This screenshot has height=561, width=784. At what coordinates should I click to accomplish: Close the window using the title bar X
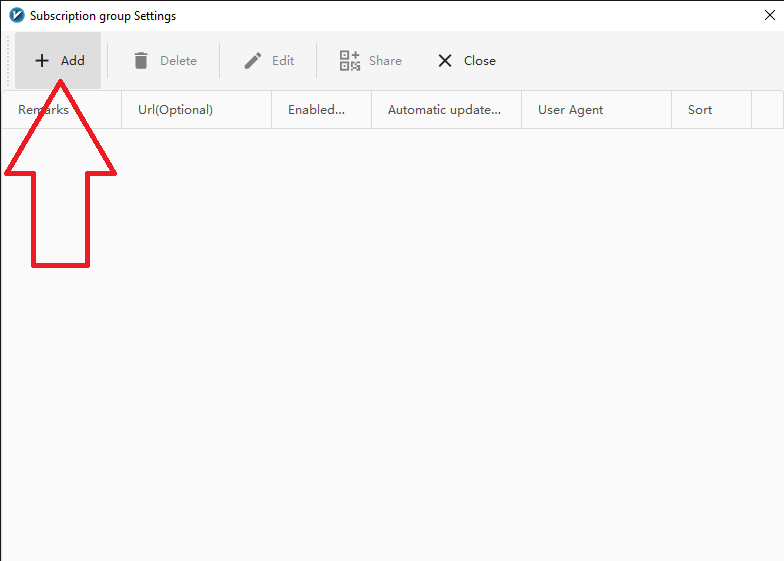click(x=769, y=15)
